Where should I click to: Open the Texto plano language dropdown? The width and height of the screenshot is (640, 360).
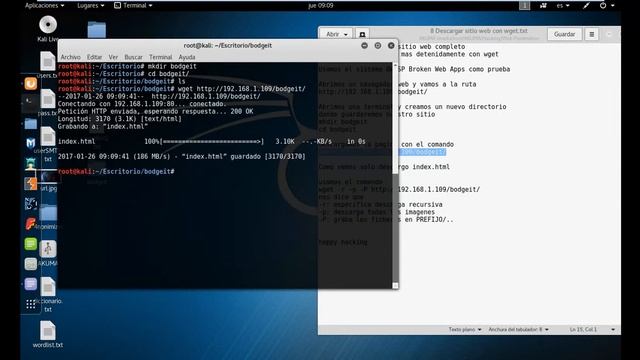coord(465,329)
